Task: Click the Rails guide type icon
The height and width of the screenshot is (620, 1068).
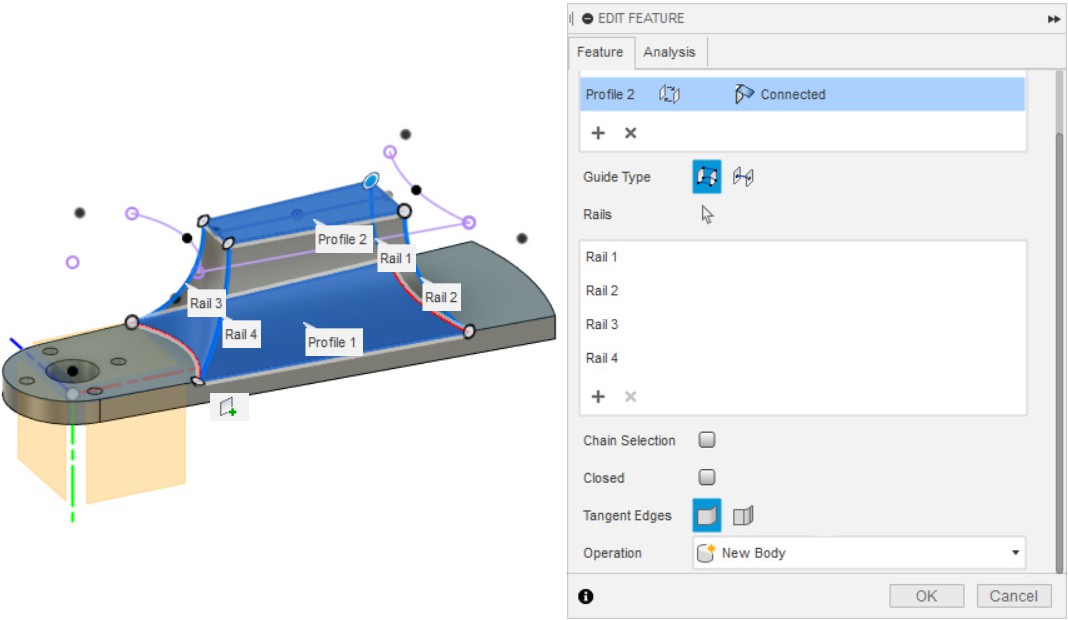Action: coord(706,177)
